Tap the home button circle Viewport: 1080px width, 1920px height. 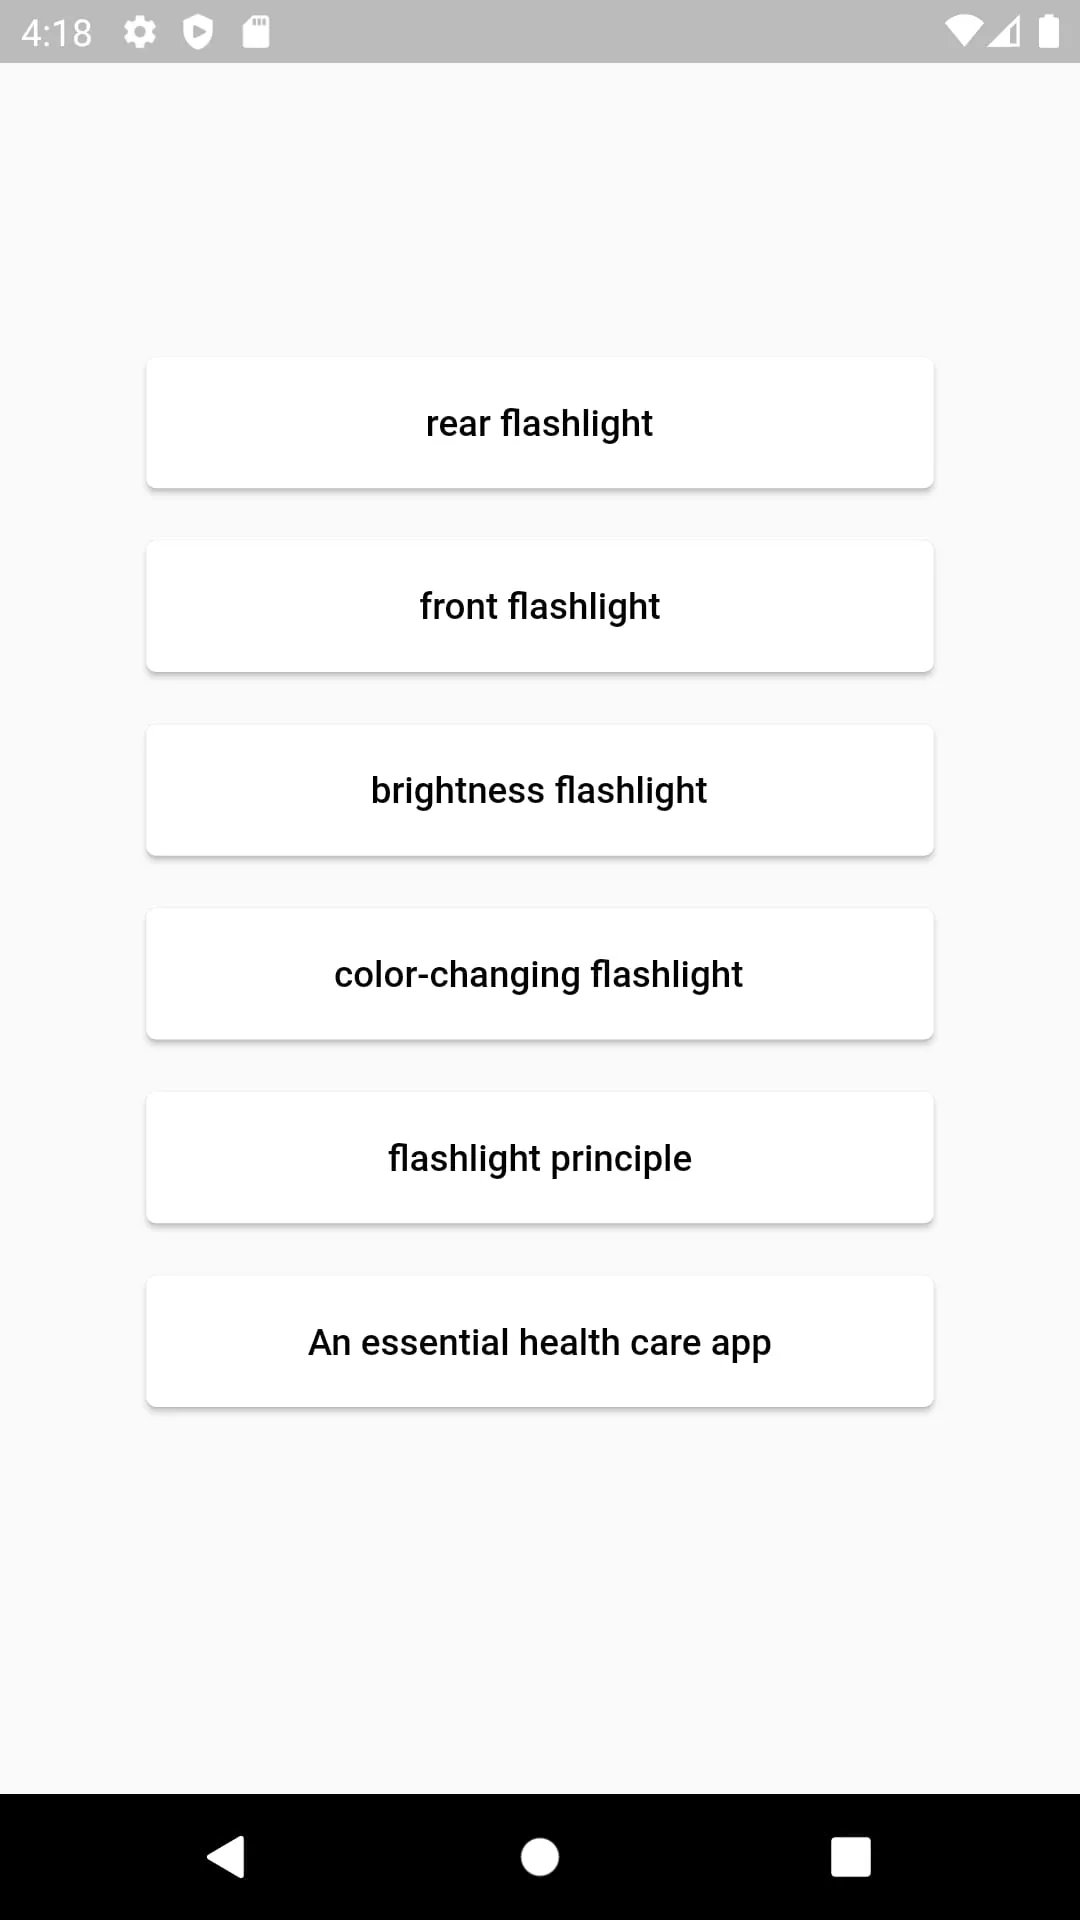tap(539, 1856)
